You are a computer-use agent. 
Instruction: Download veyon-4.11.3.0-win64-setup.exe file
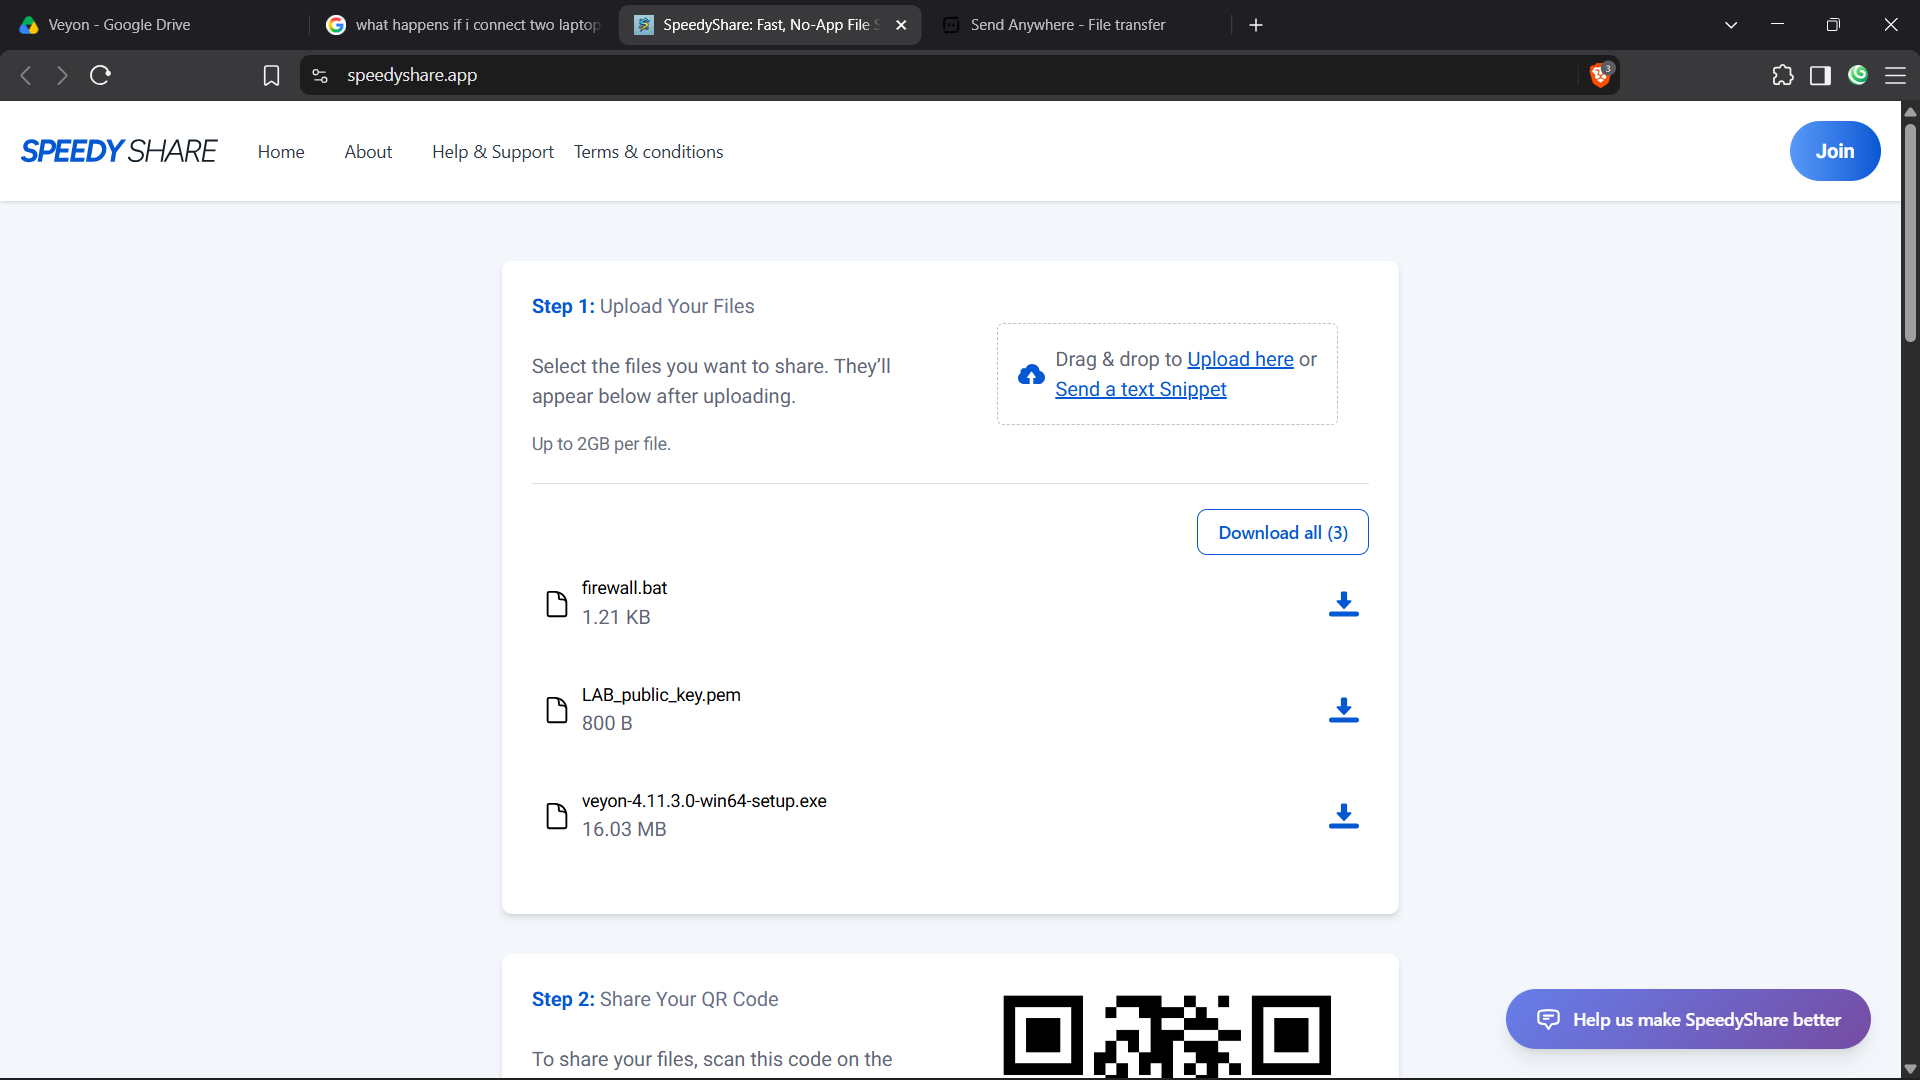pos(1343,816)
